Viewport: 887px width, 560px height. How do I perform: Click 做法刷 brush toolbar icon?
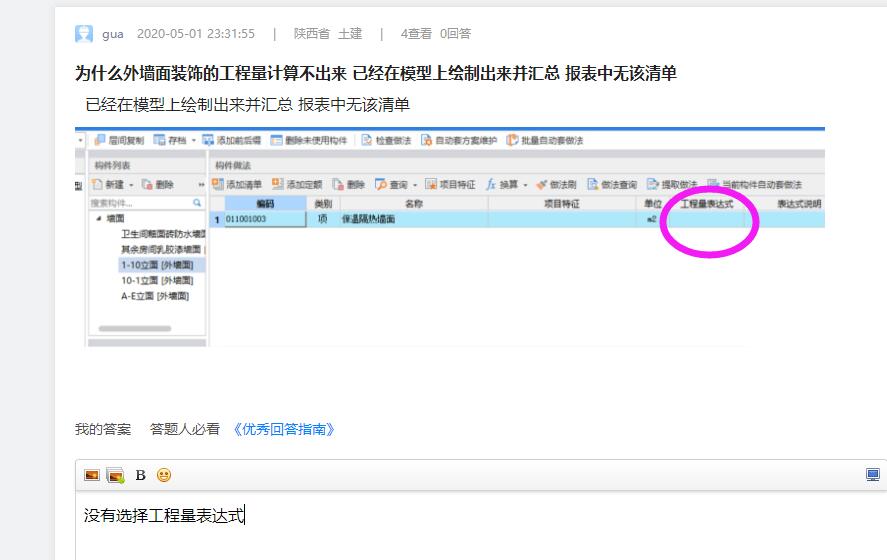(x=542, y=184)
